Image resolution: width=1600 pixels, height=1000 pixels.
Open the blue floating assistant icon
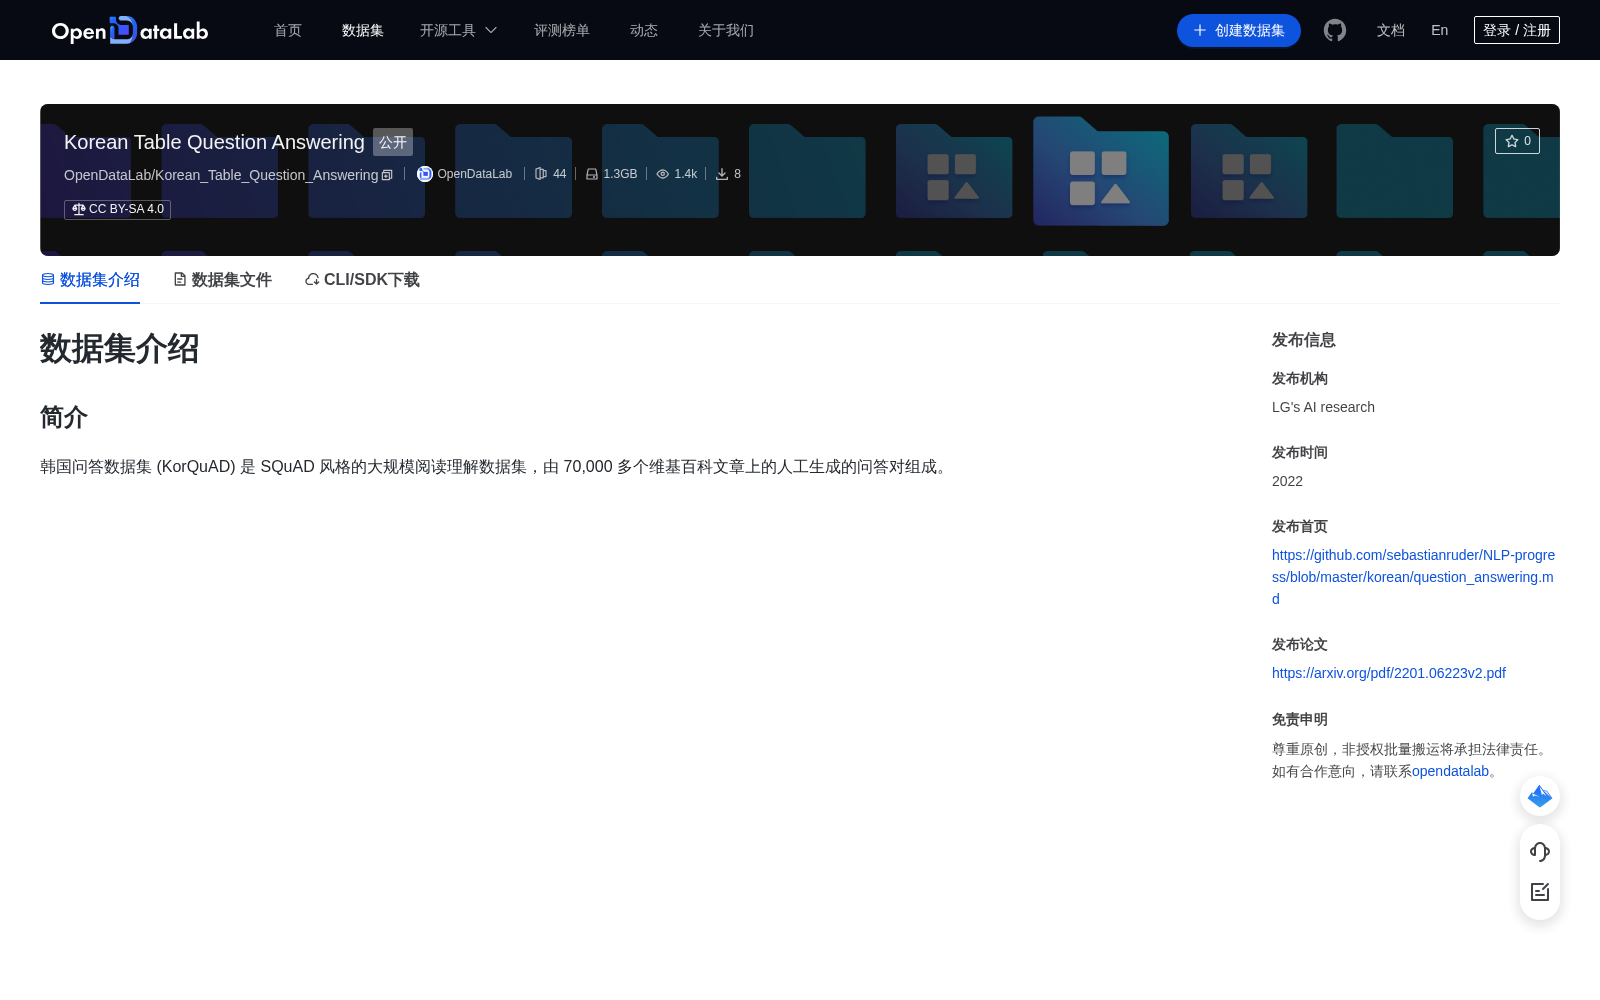coord(1540,796)
